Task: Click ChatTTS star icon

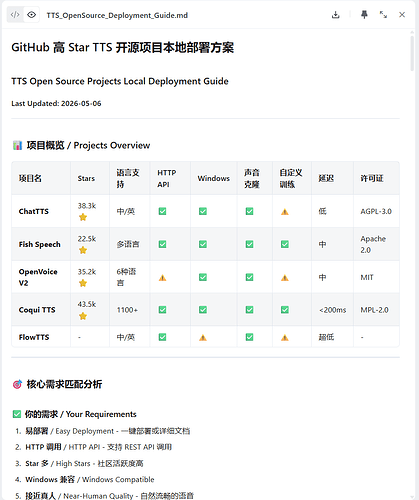Action: [83, 217]
